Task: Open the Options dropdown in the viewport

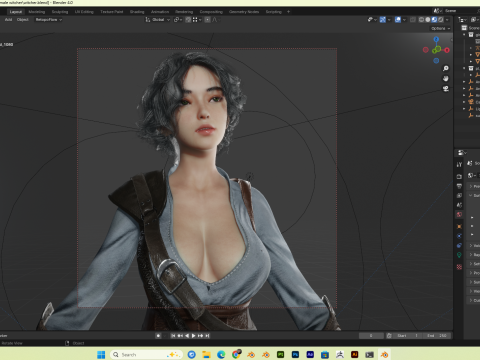Action: [x=440, y=28]
